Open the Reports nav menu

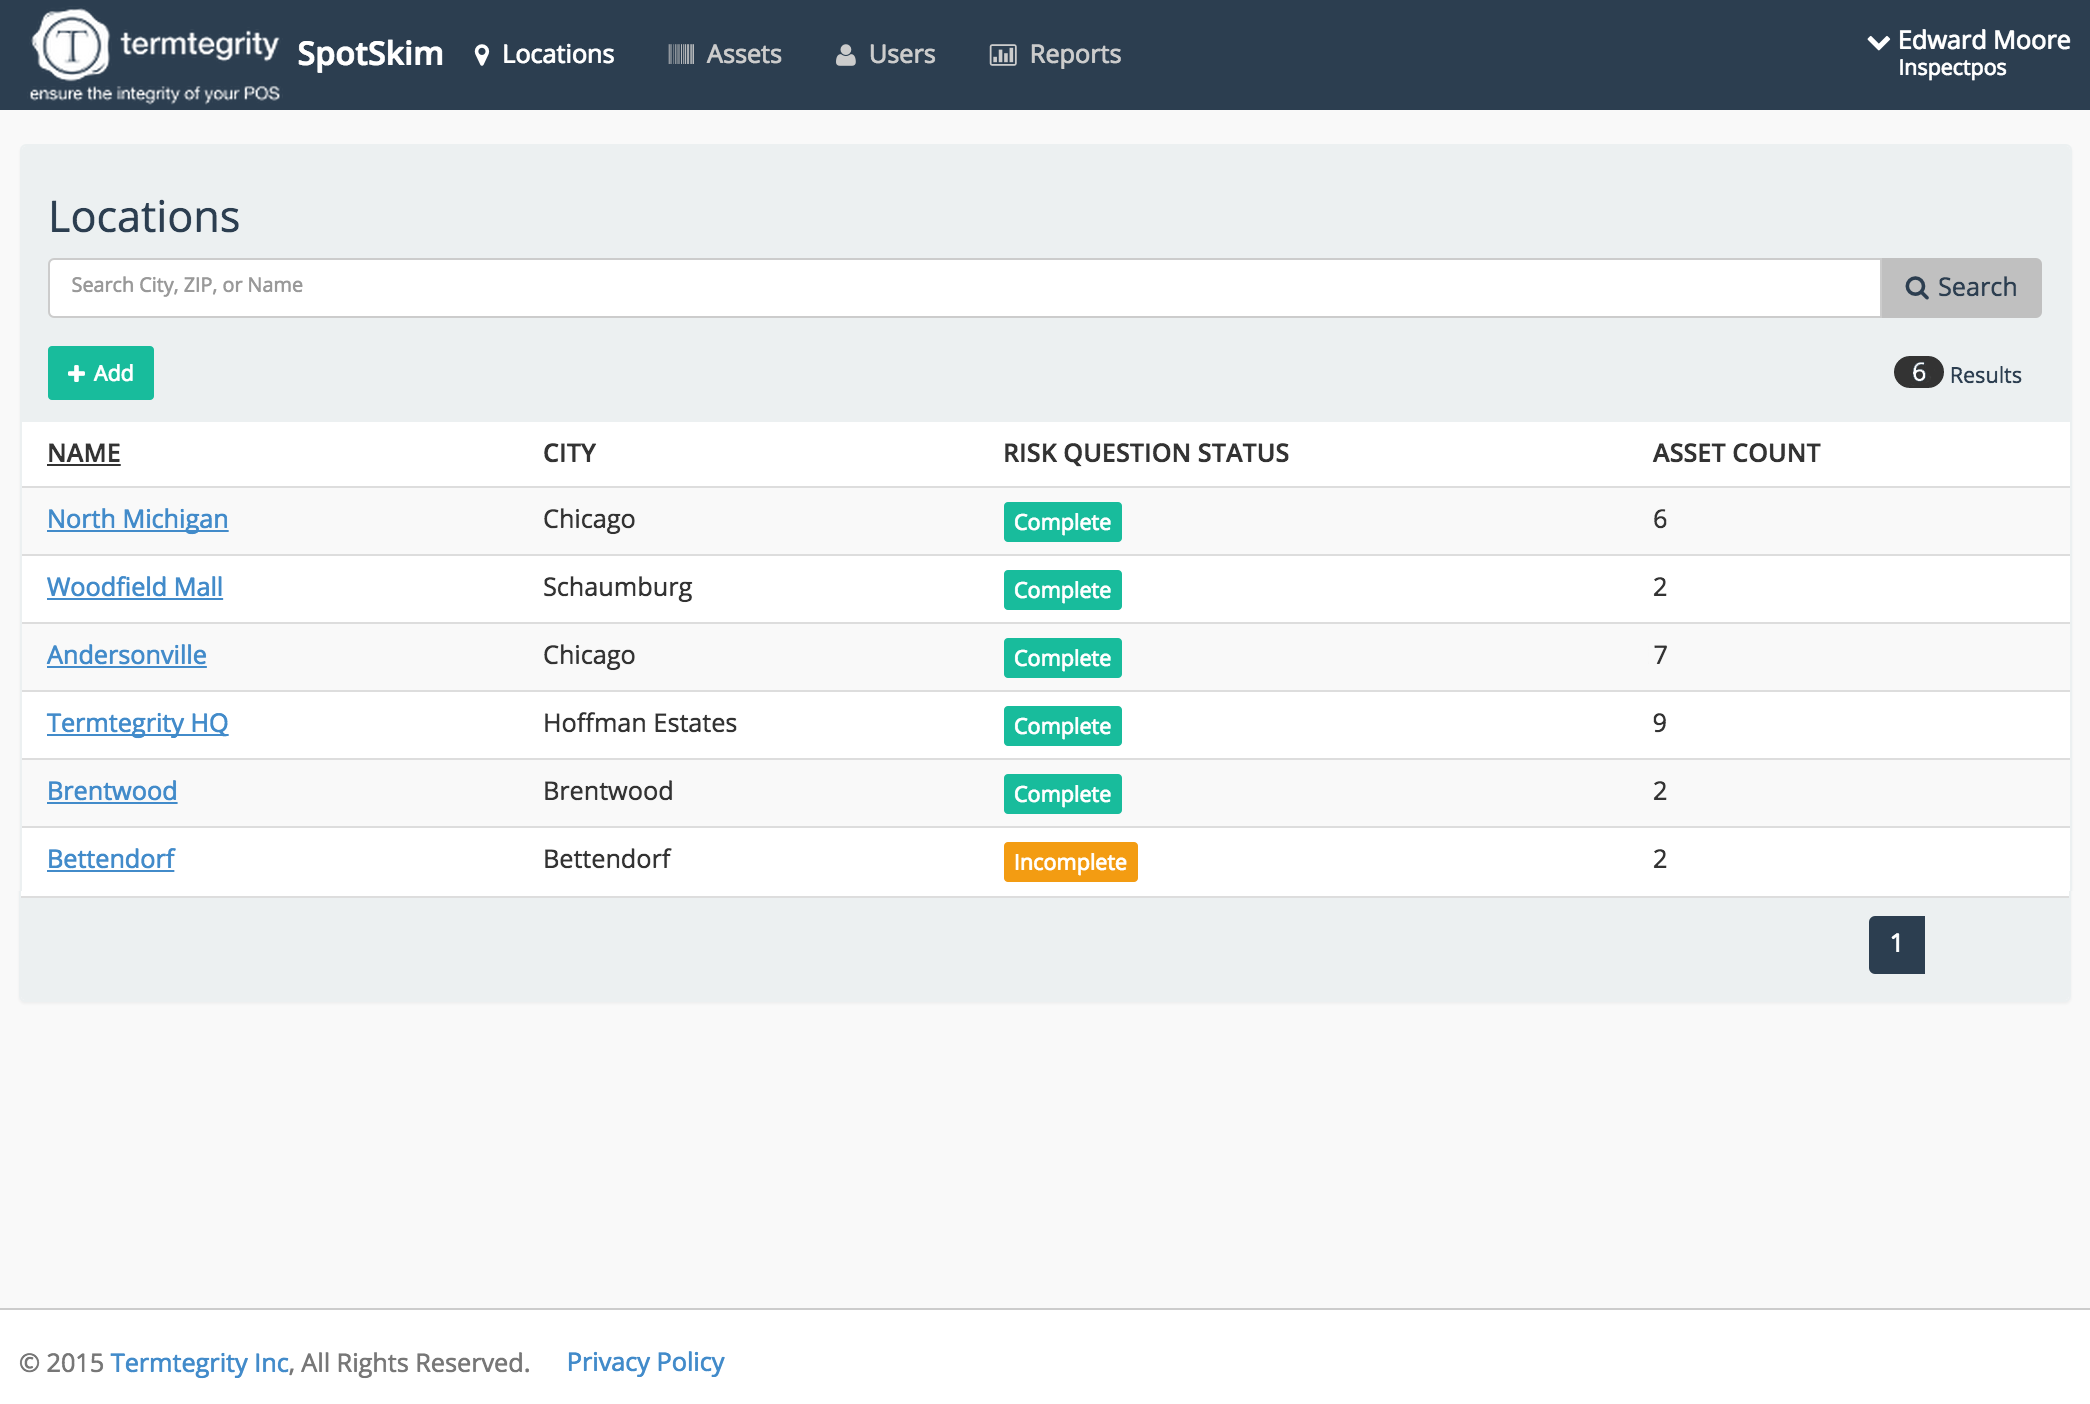pos(1055,55)
